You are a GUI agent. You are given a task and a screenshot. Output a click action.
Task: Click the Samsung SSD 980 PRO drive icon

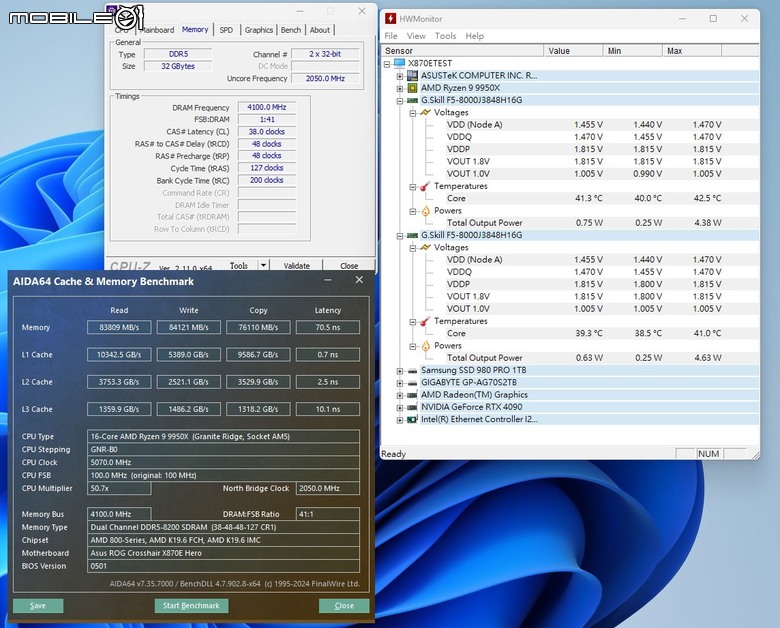pos(412,370)
